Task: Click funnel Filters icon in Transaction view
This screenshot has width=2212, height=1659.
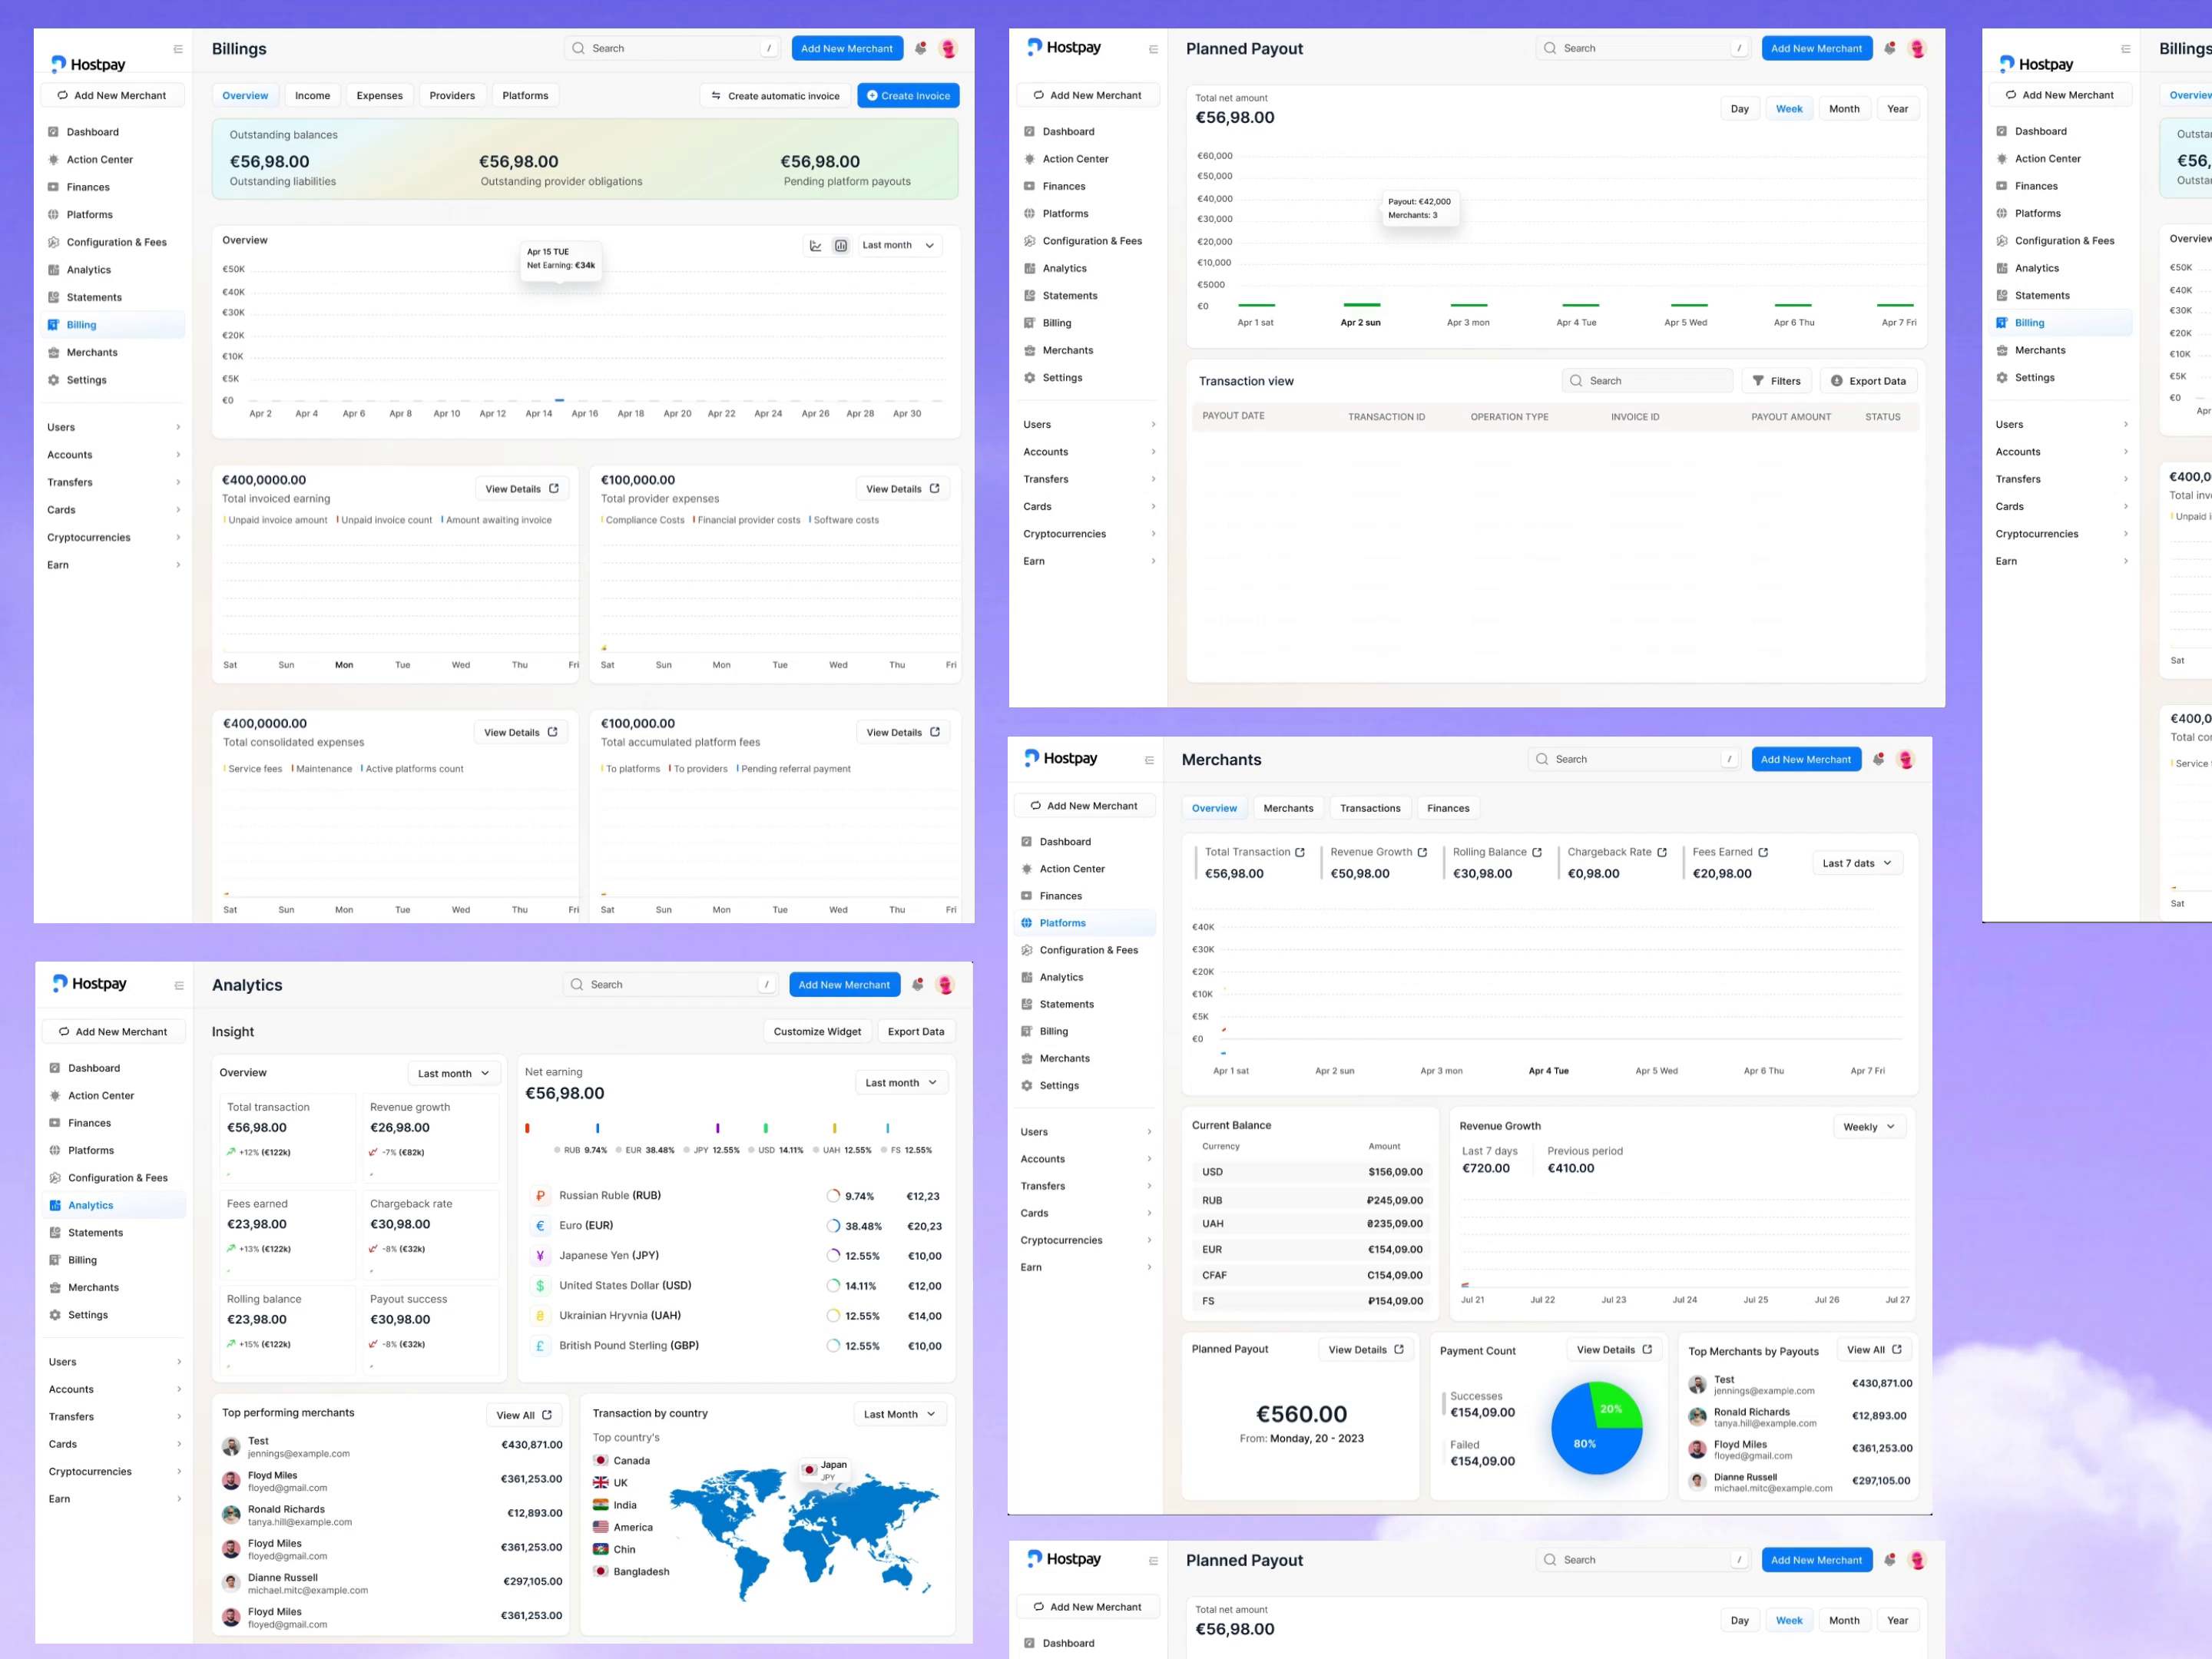Action: pos(1758,381)
